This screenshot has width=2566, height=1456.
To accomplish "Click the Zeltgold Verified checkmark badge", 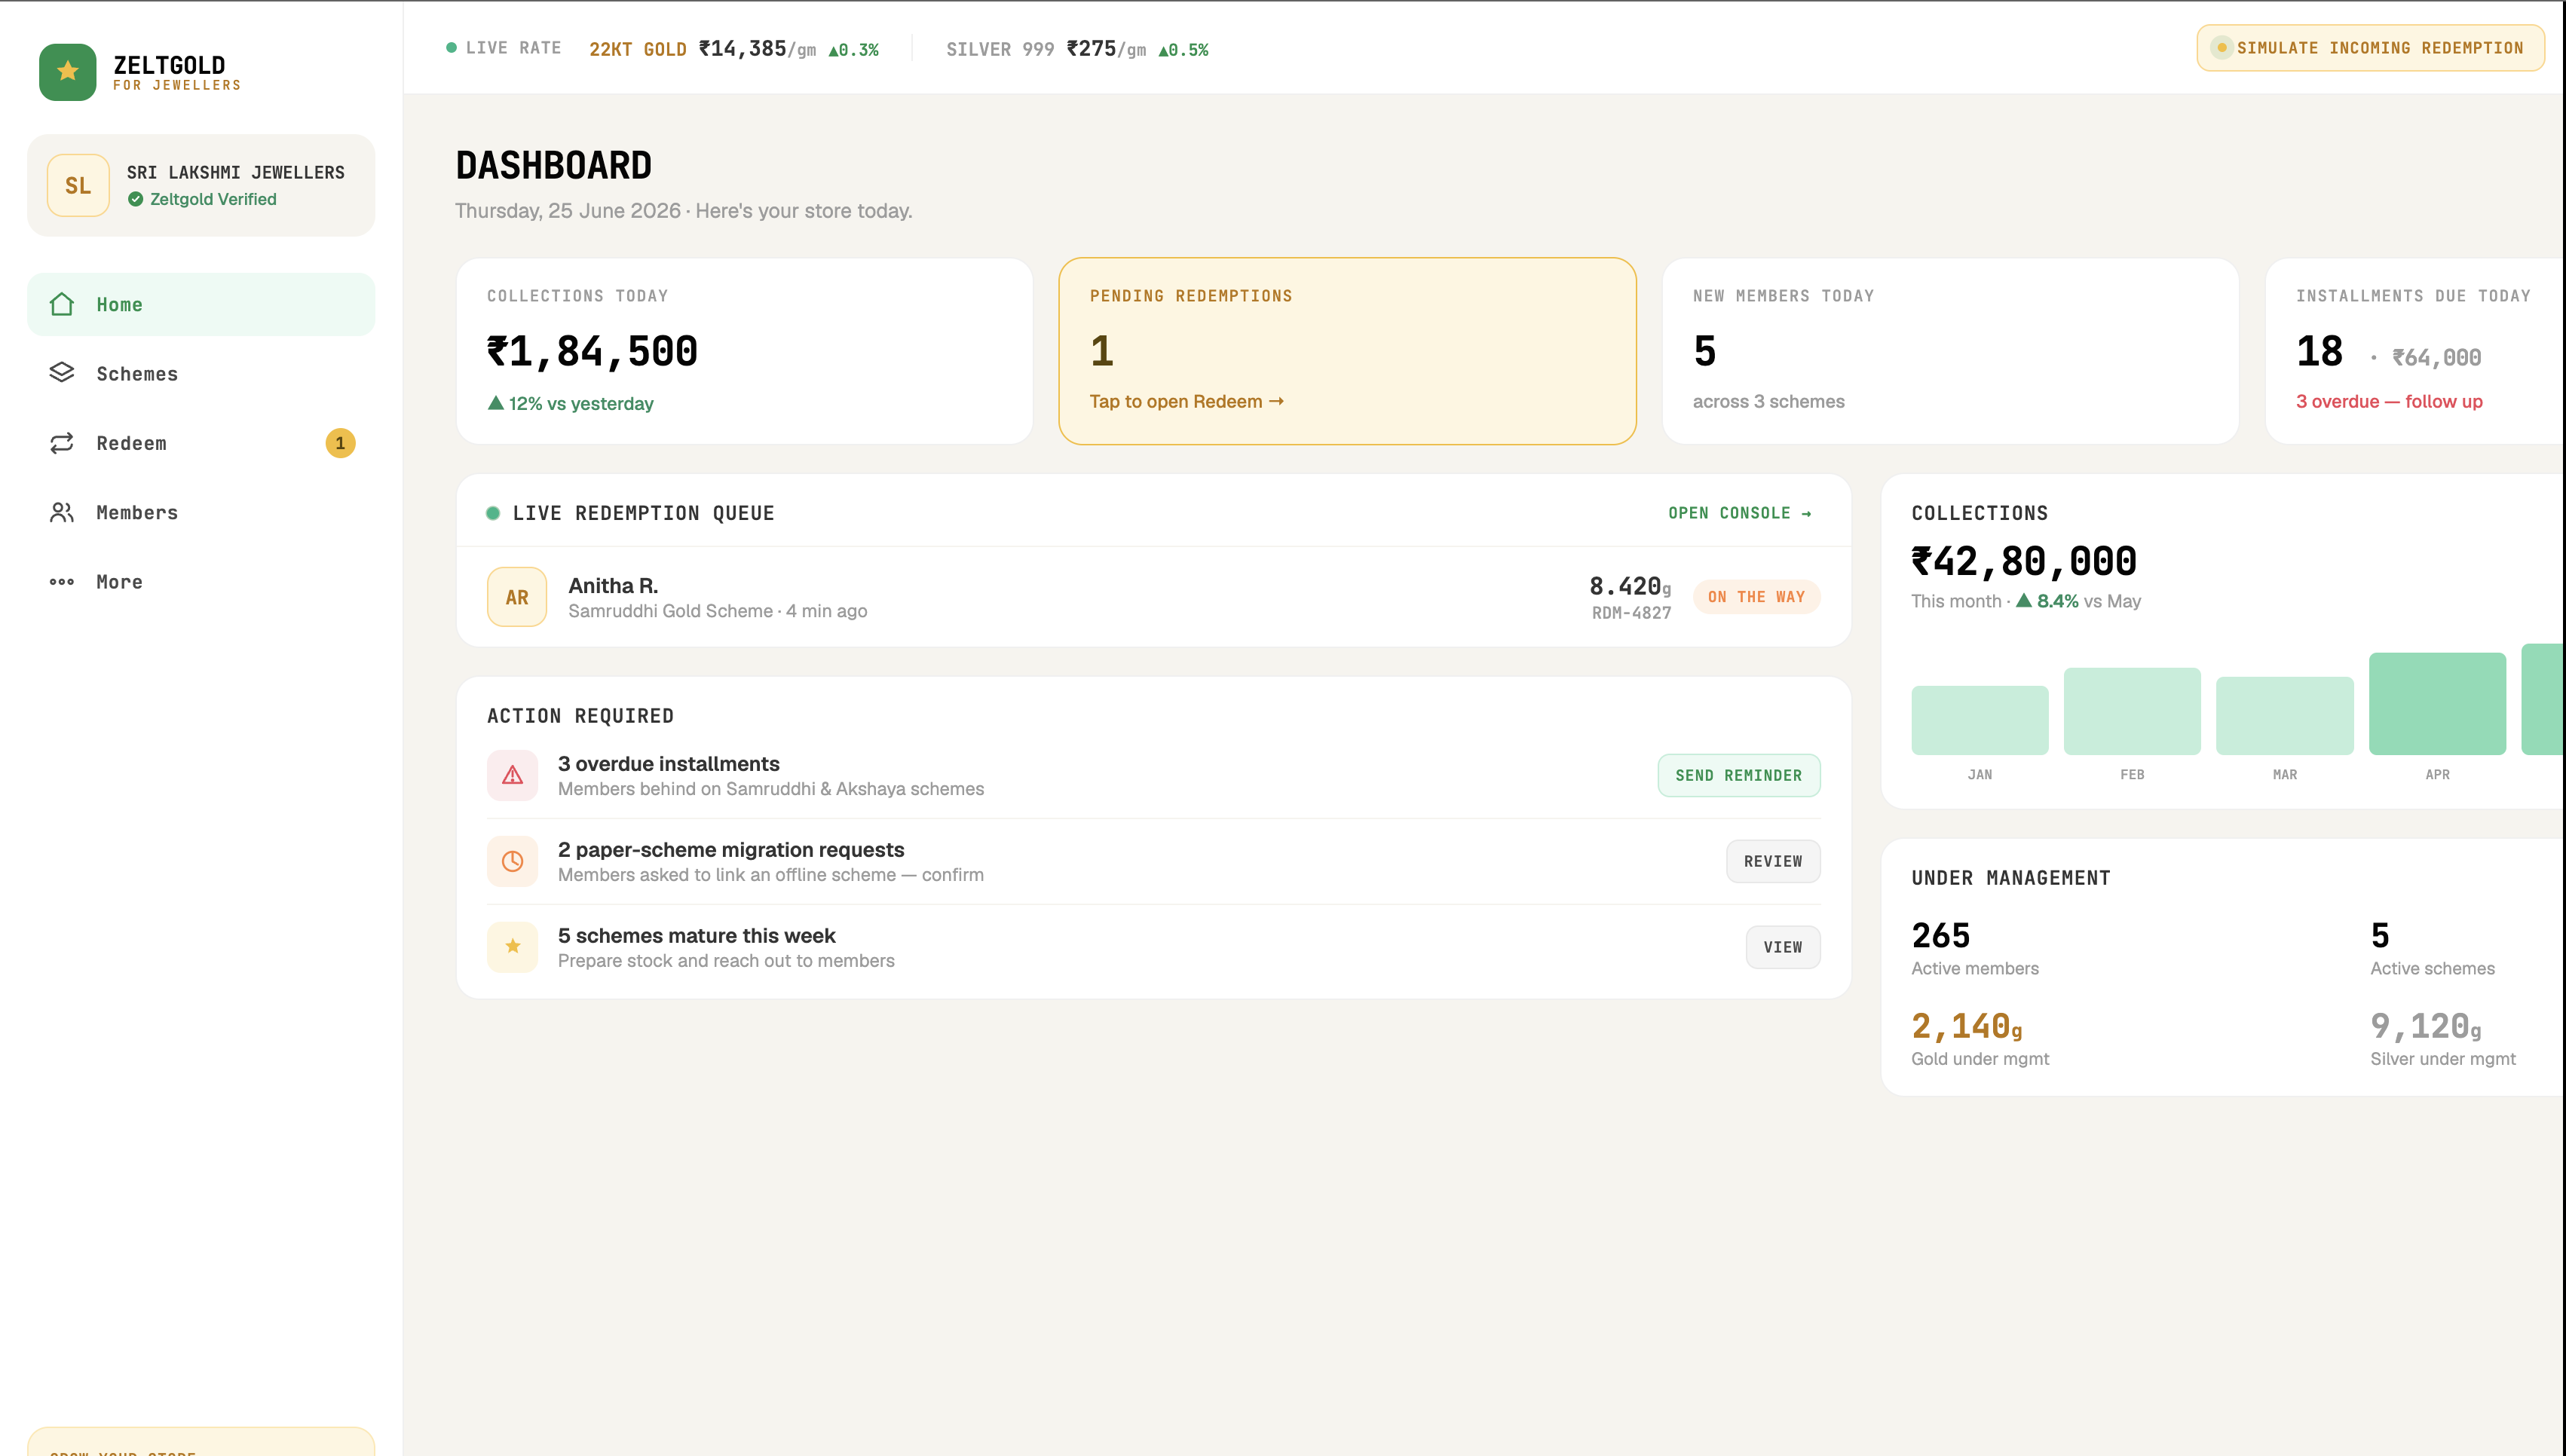I will [x=135, y=199].
